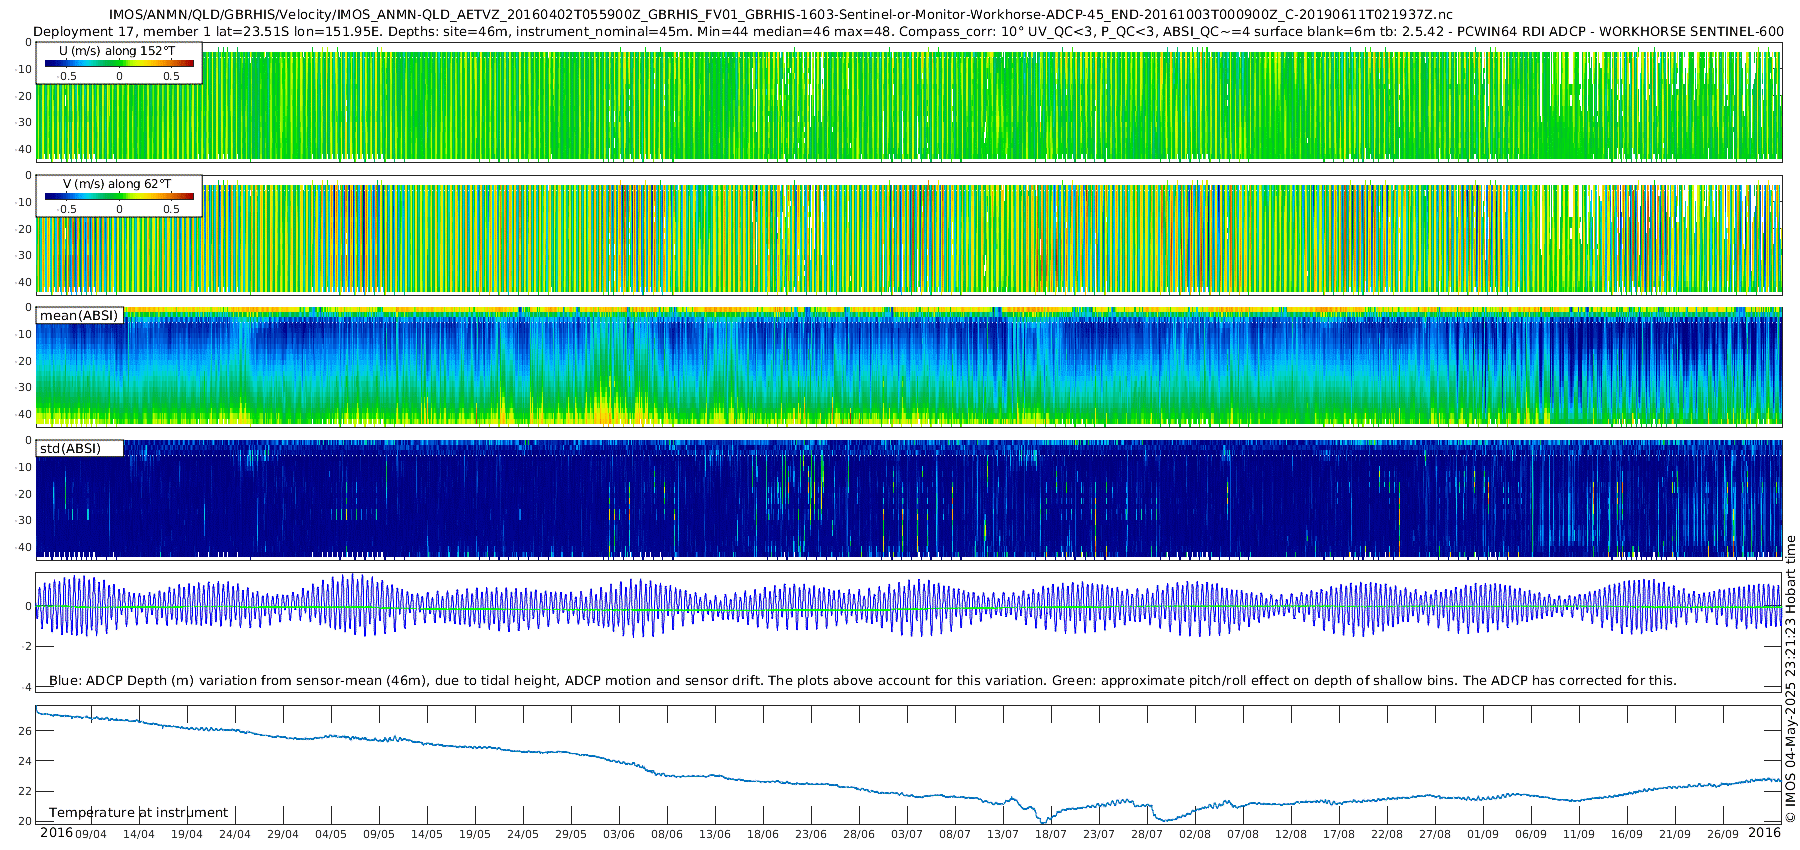Click the Deployment 17 metadata line
1800x850 pixels.
tap(908, 32)
